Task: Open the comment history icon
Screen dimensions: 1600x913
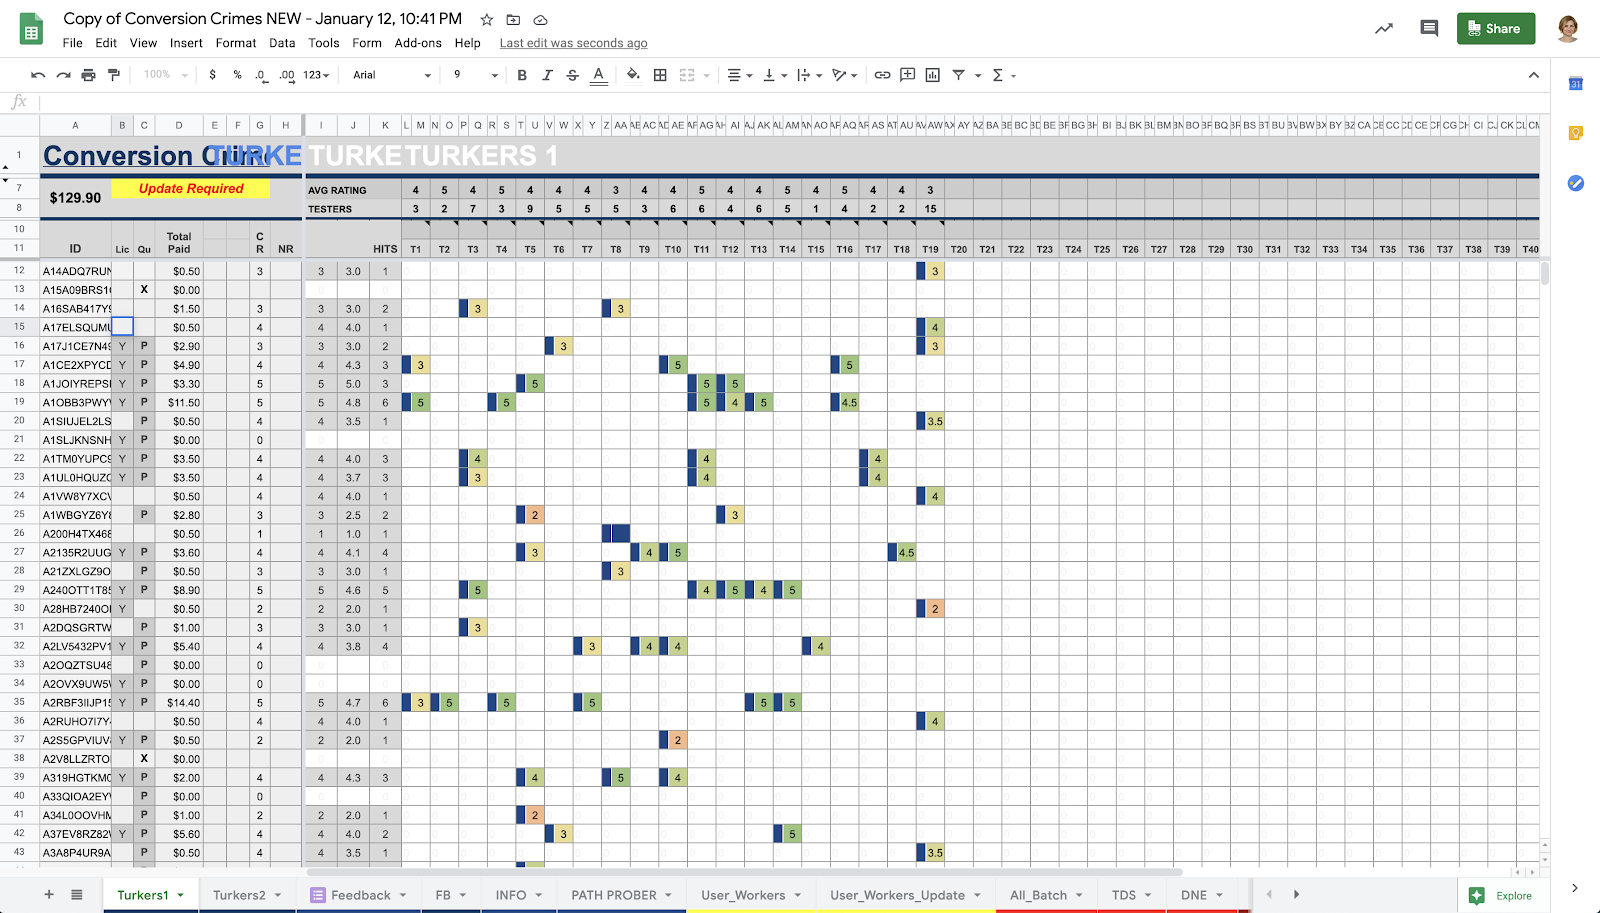Action: point(1429,29)
